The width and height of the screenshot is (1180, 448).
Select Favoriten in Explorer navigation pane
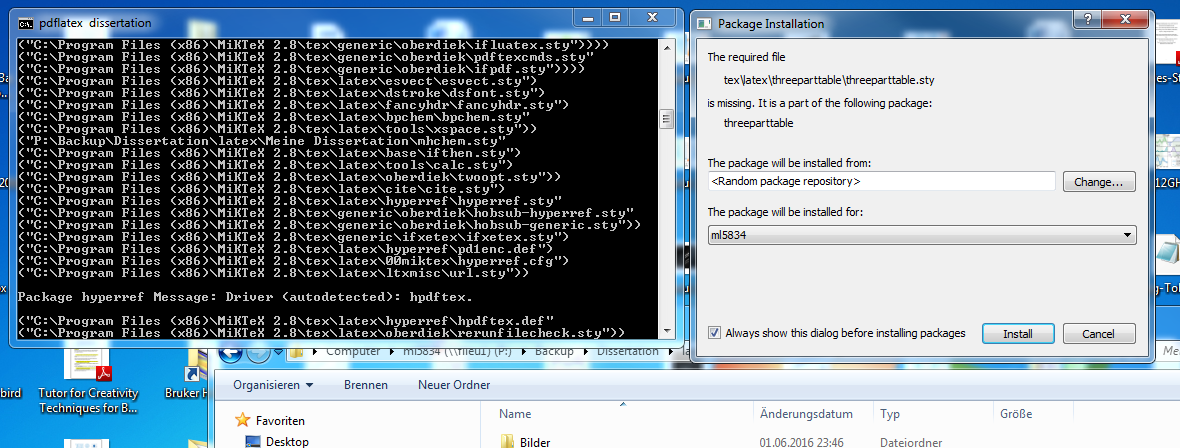[x=280, y=421]
